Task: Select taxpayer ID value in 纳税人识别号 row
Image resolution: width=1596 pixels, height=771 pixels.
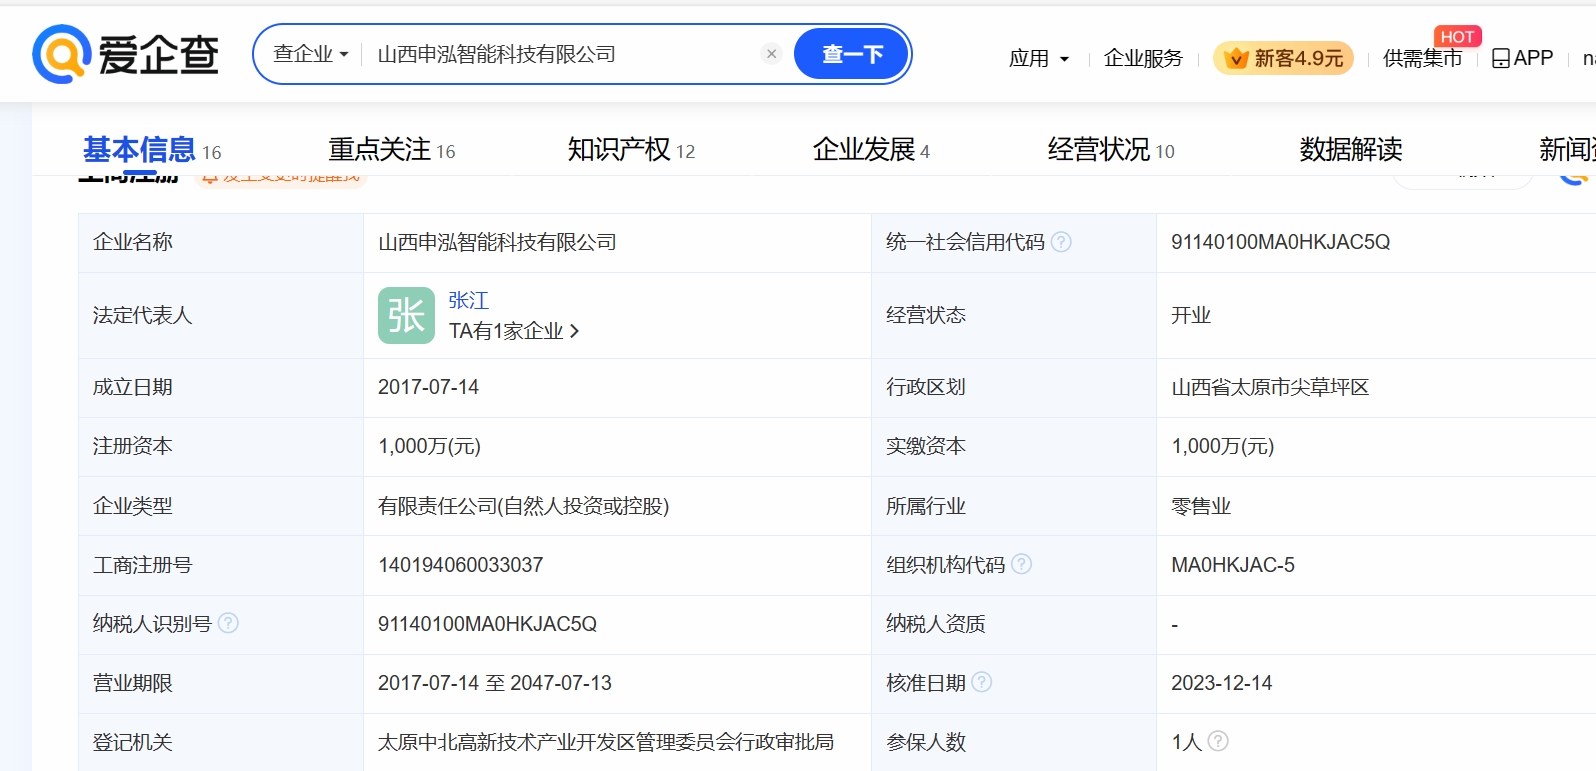Action: coord(487,624)
